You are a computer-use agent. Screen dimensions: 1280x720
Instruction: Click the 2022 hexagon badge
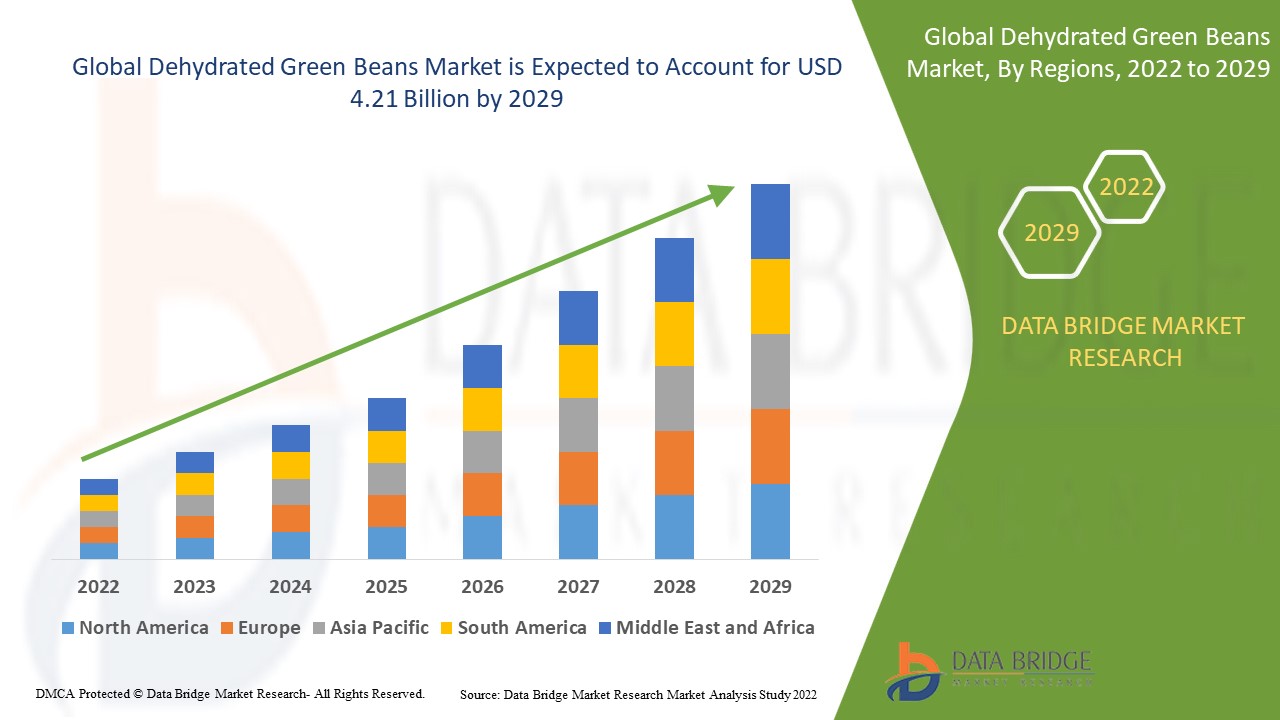(x=1126, y=187)
